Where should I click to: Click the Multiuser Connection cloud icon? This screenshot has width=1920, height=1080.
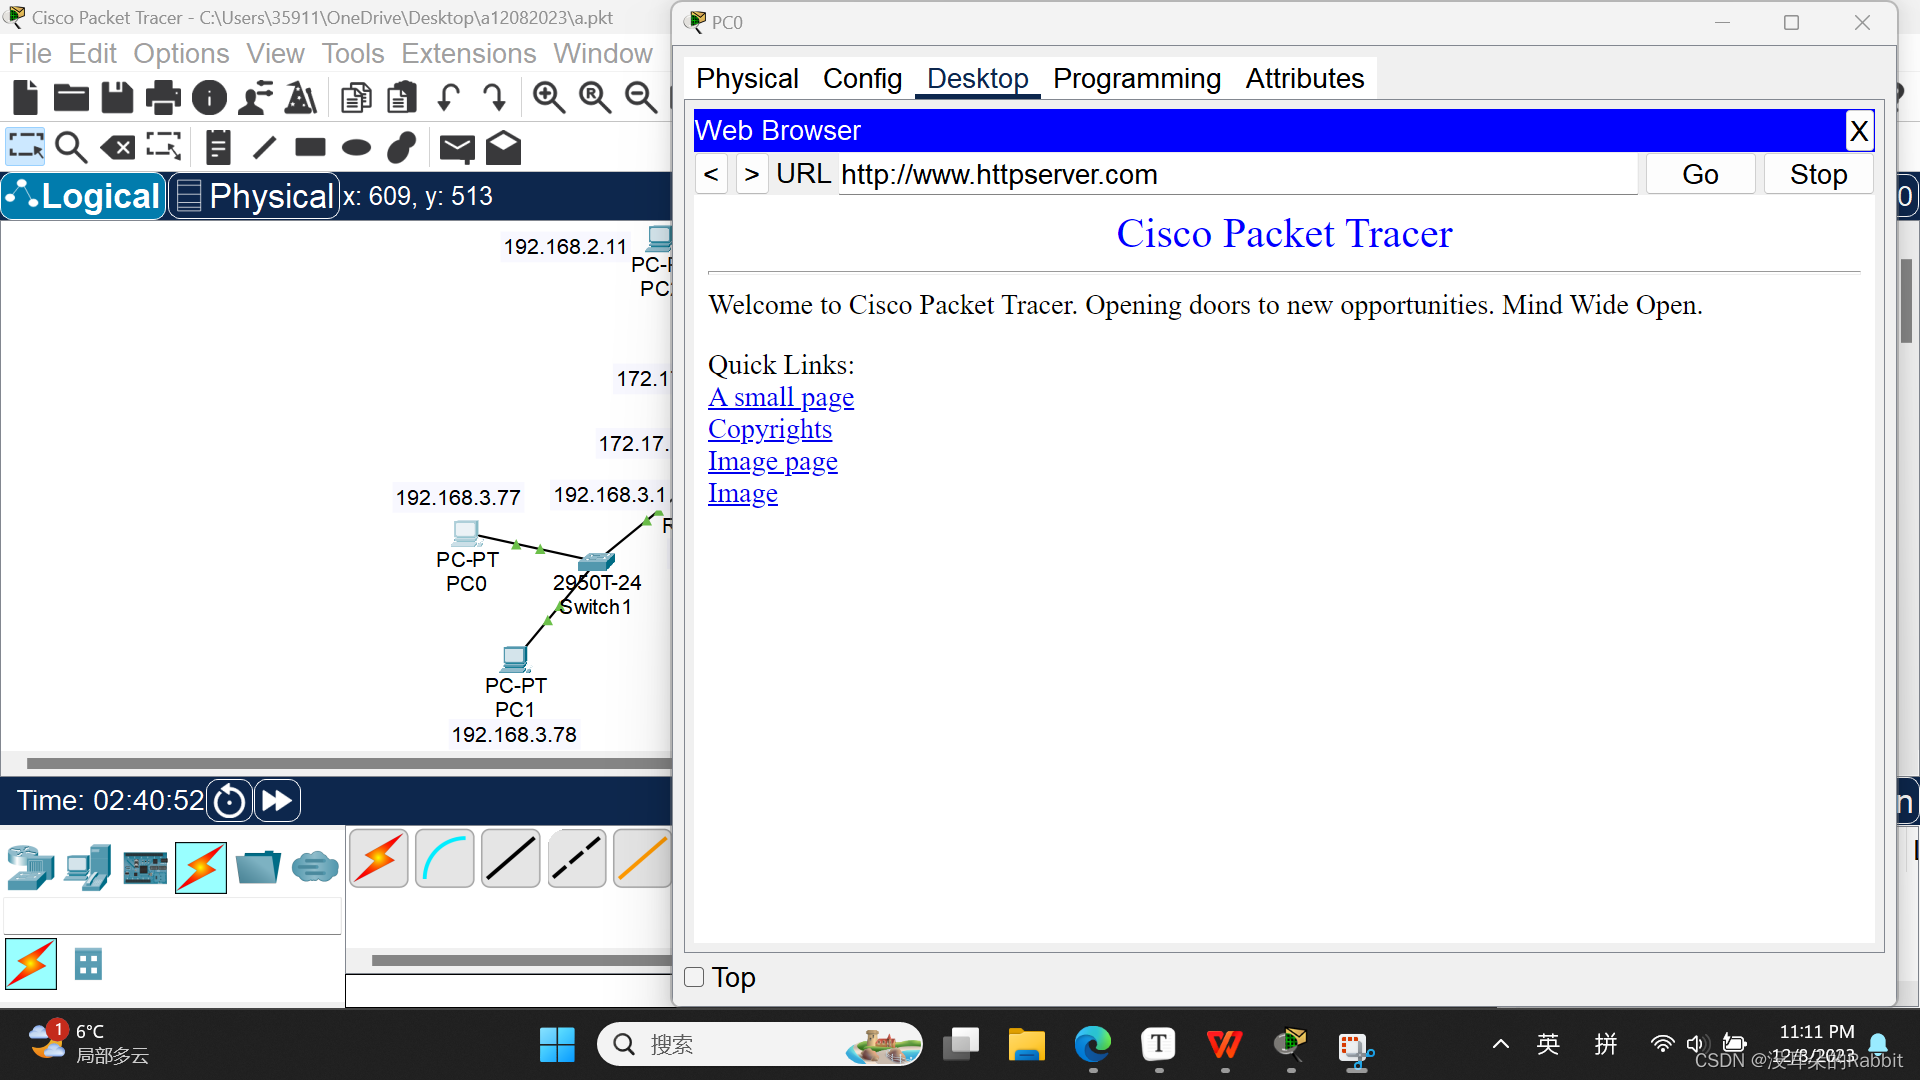[x=315, y=867]
